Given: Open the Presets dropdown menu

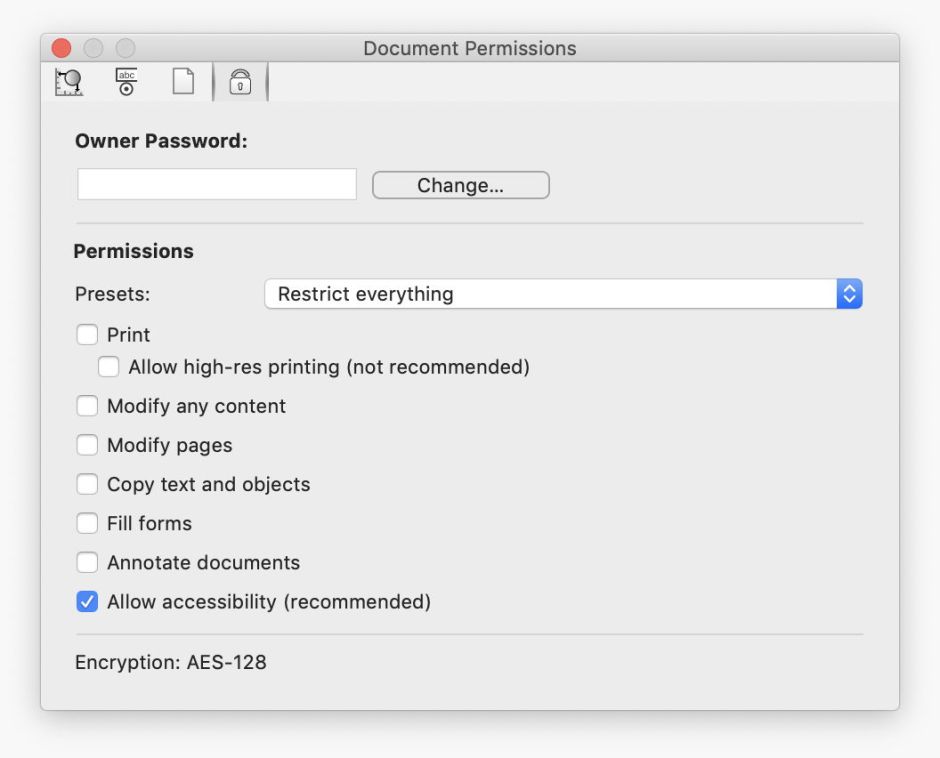Looking at the screenshot, I should [550, 294].
